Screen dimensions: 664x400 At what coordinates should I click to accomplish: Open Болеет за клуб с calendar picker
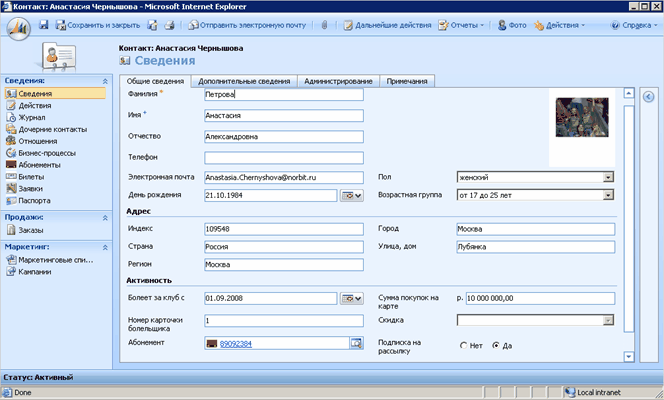(351, 298)
